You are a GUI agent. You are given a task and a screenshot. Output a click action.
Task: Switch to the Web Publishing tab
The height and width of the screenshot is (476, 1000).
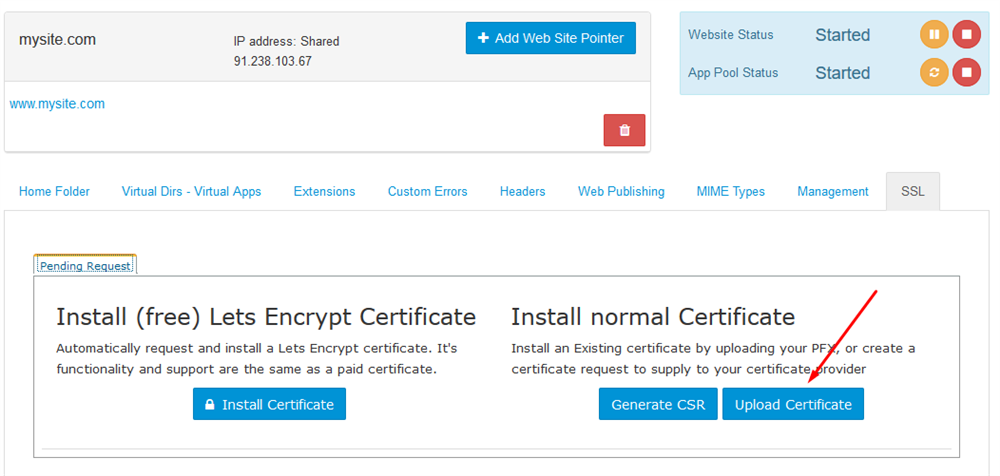[x=621, y=191]
